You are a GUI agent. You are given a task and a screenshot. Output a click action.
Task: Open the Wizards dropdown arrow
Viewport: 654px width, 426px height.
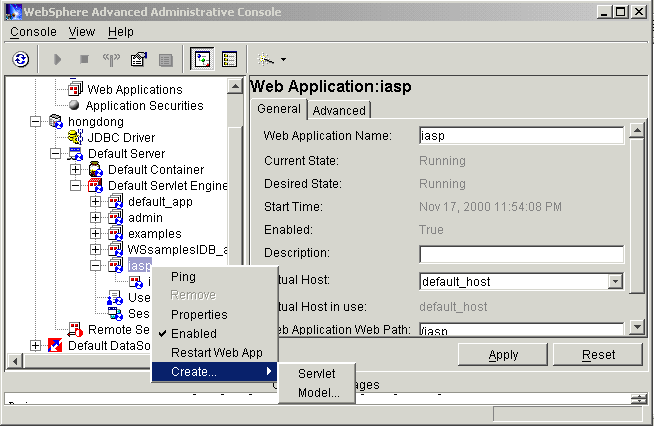[284, 60]
